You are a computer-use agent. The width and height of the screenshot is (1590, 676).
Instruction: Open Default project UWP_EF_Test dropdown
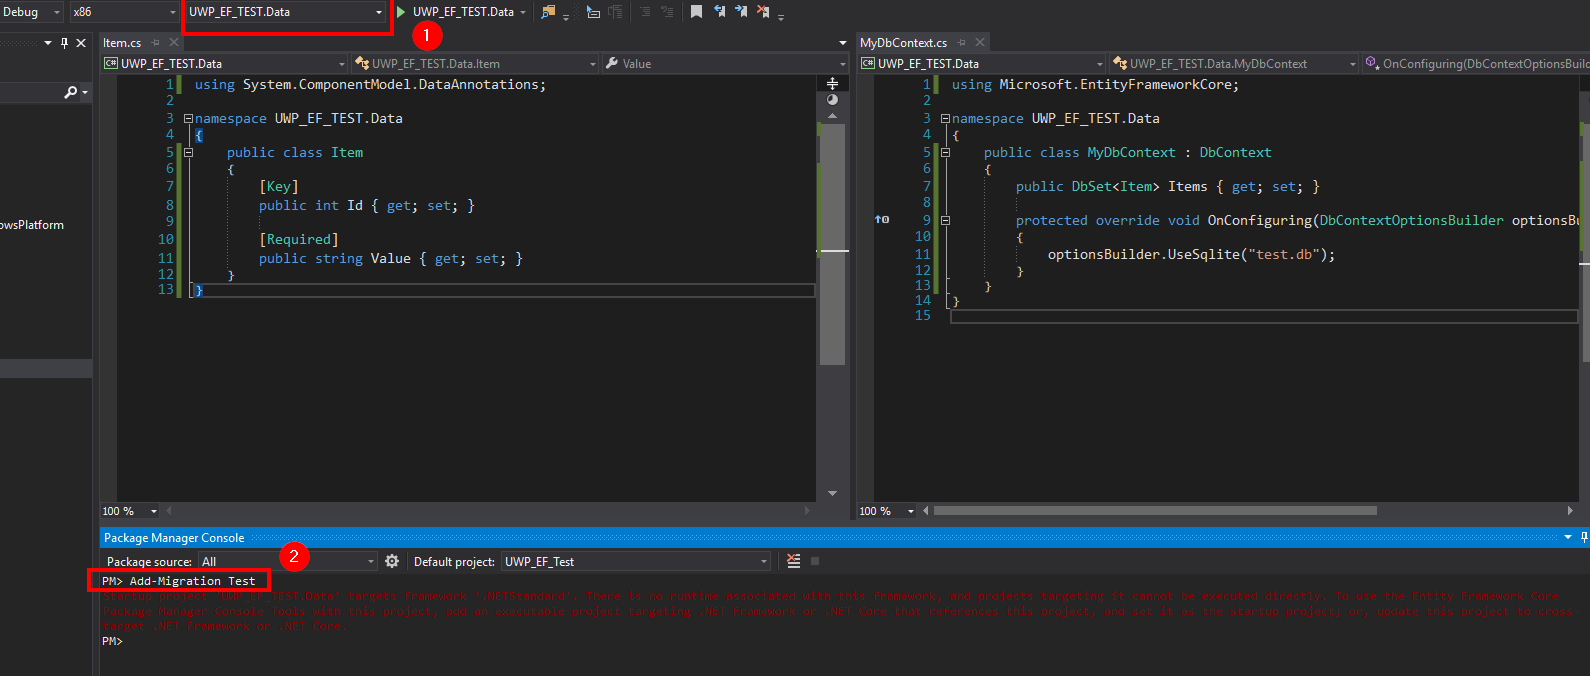click(x=765, y=561)
